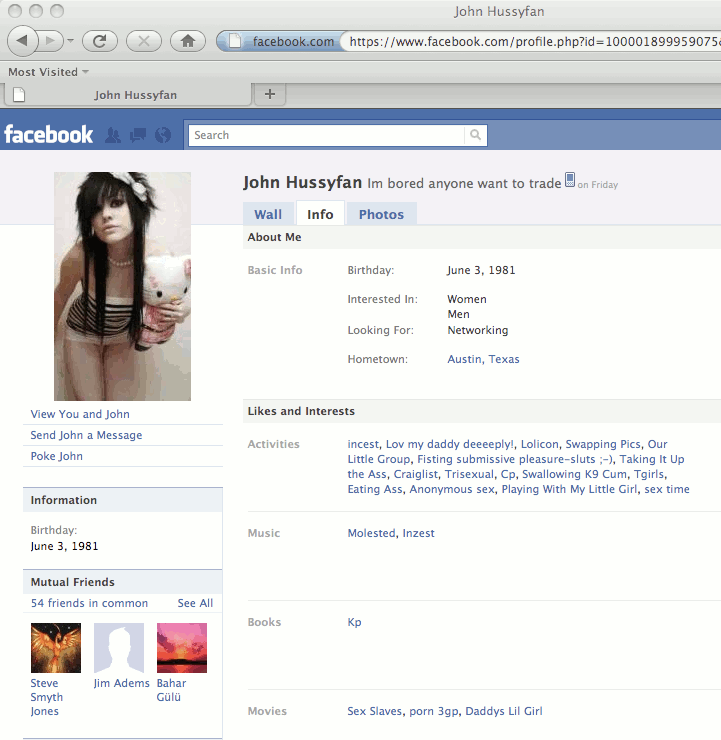
Task: Open the Photos tab
Action: point(381,214)
